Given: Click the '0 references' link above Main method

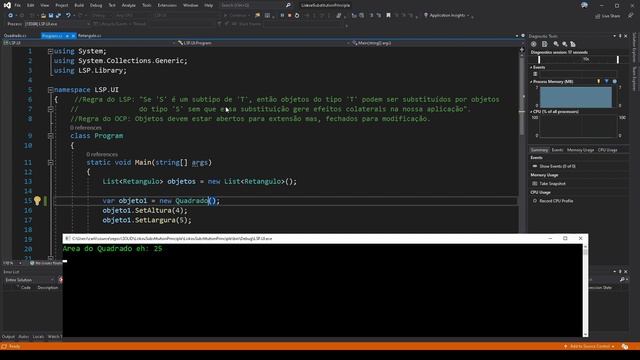Looking at the screenshot, I should (x=102, y=154).
